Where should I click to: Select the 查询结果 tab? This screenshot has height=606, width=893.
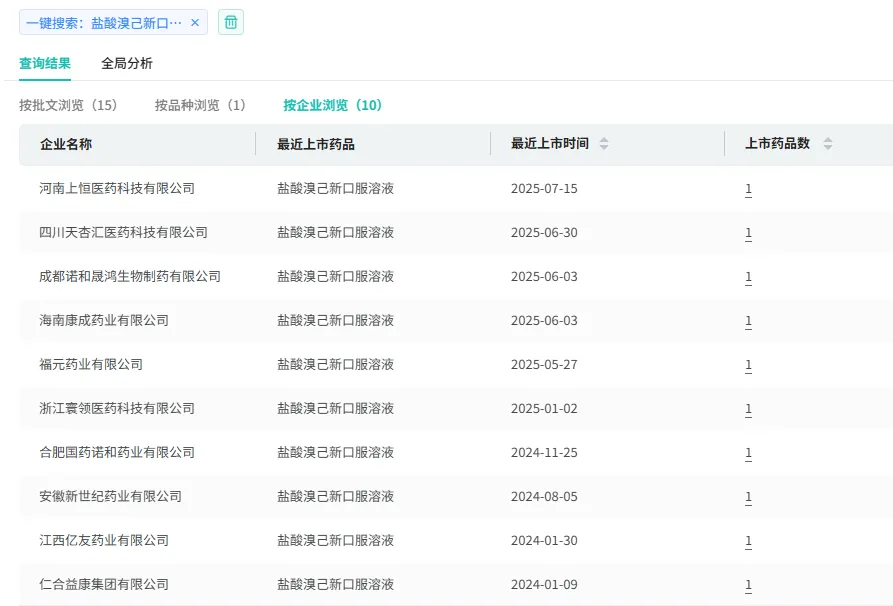pos(45,63)
